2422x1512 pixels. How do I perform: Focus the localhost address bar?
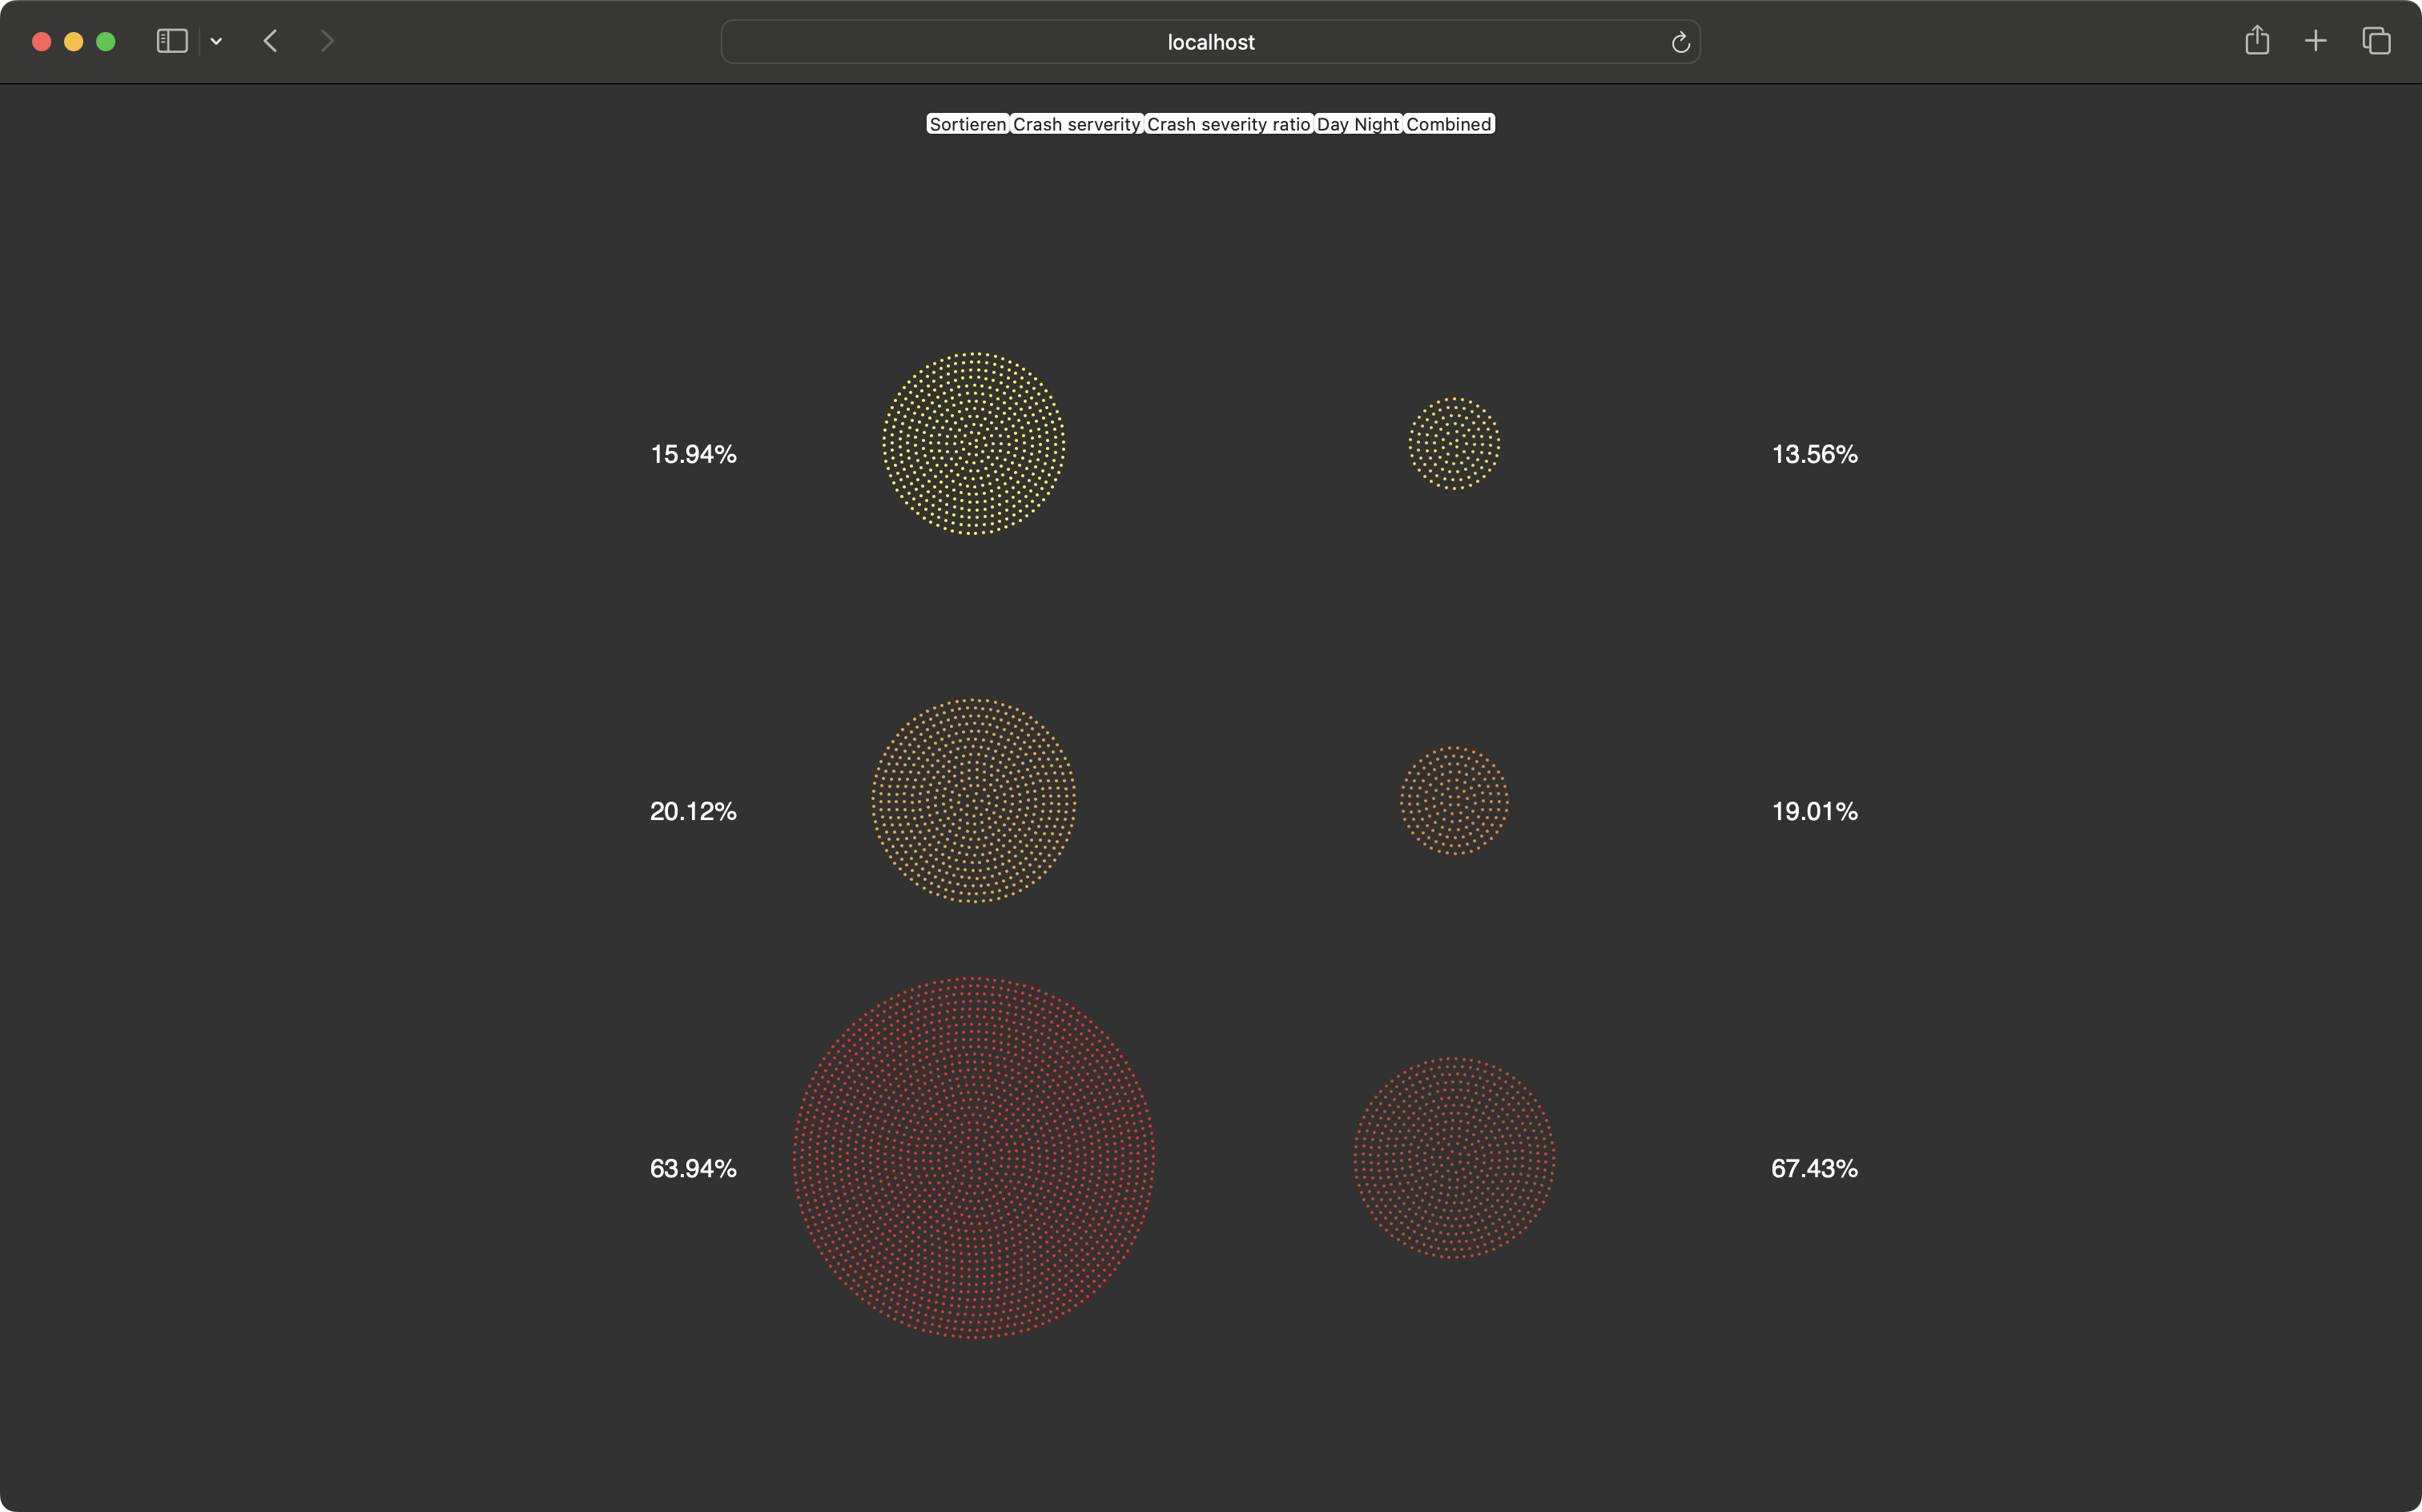(1210, 42)
